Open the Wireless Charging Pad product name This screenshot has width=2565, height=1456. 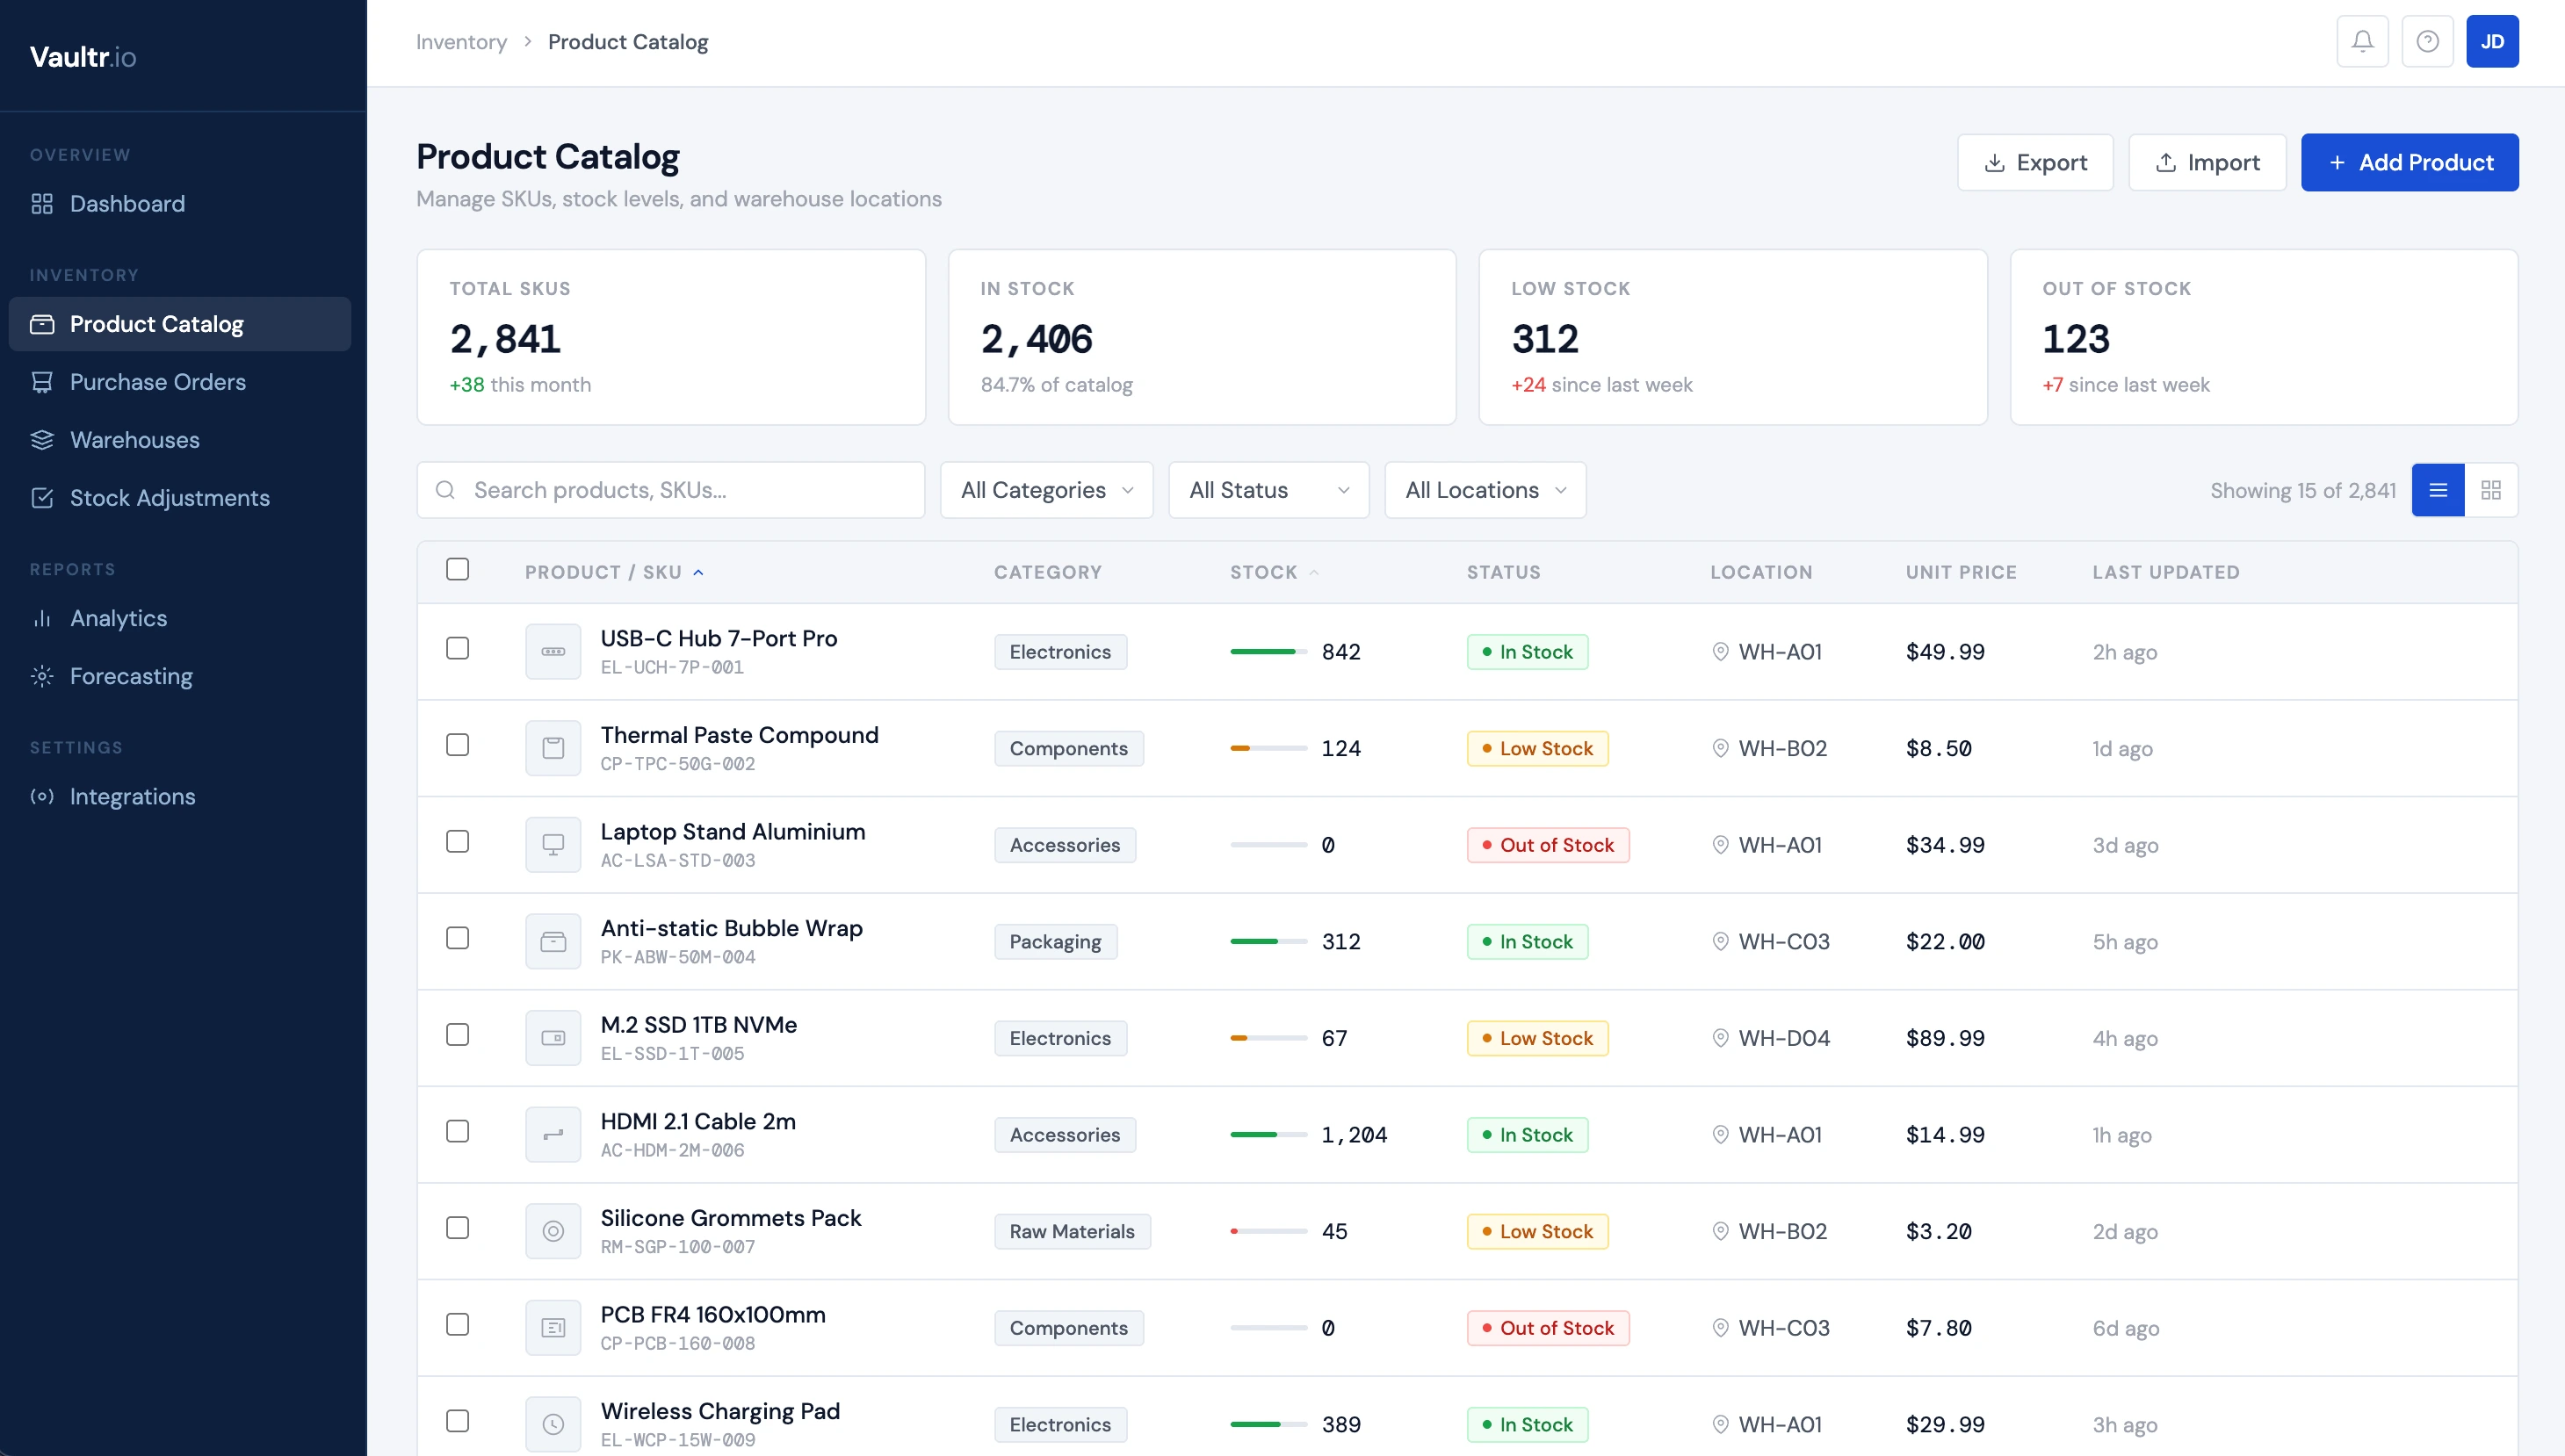tap(720, 1411)
